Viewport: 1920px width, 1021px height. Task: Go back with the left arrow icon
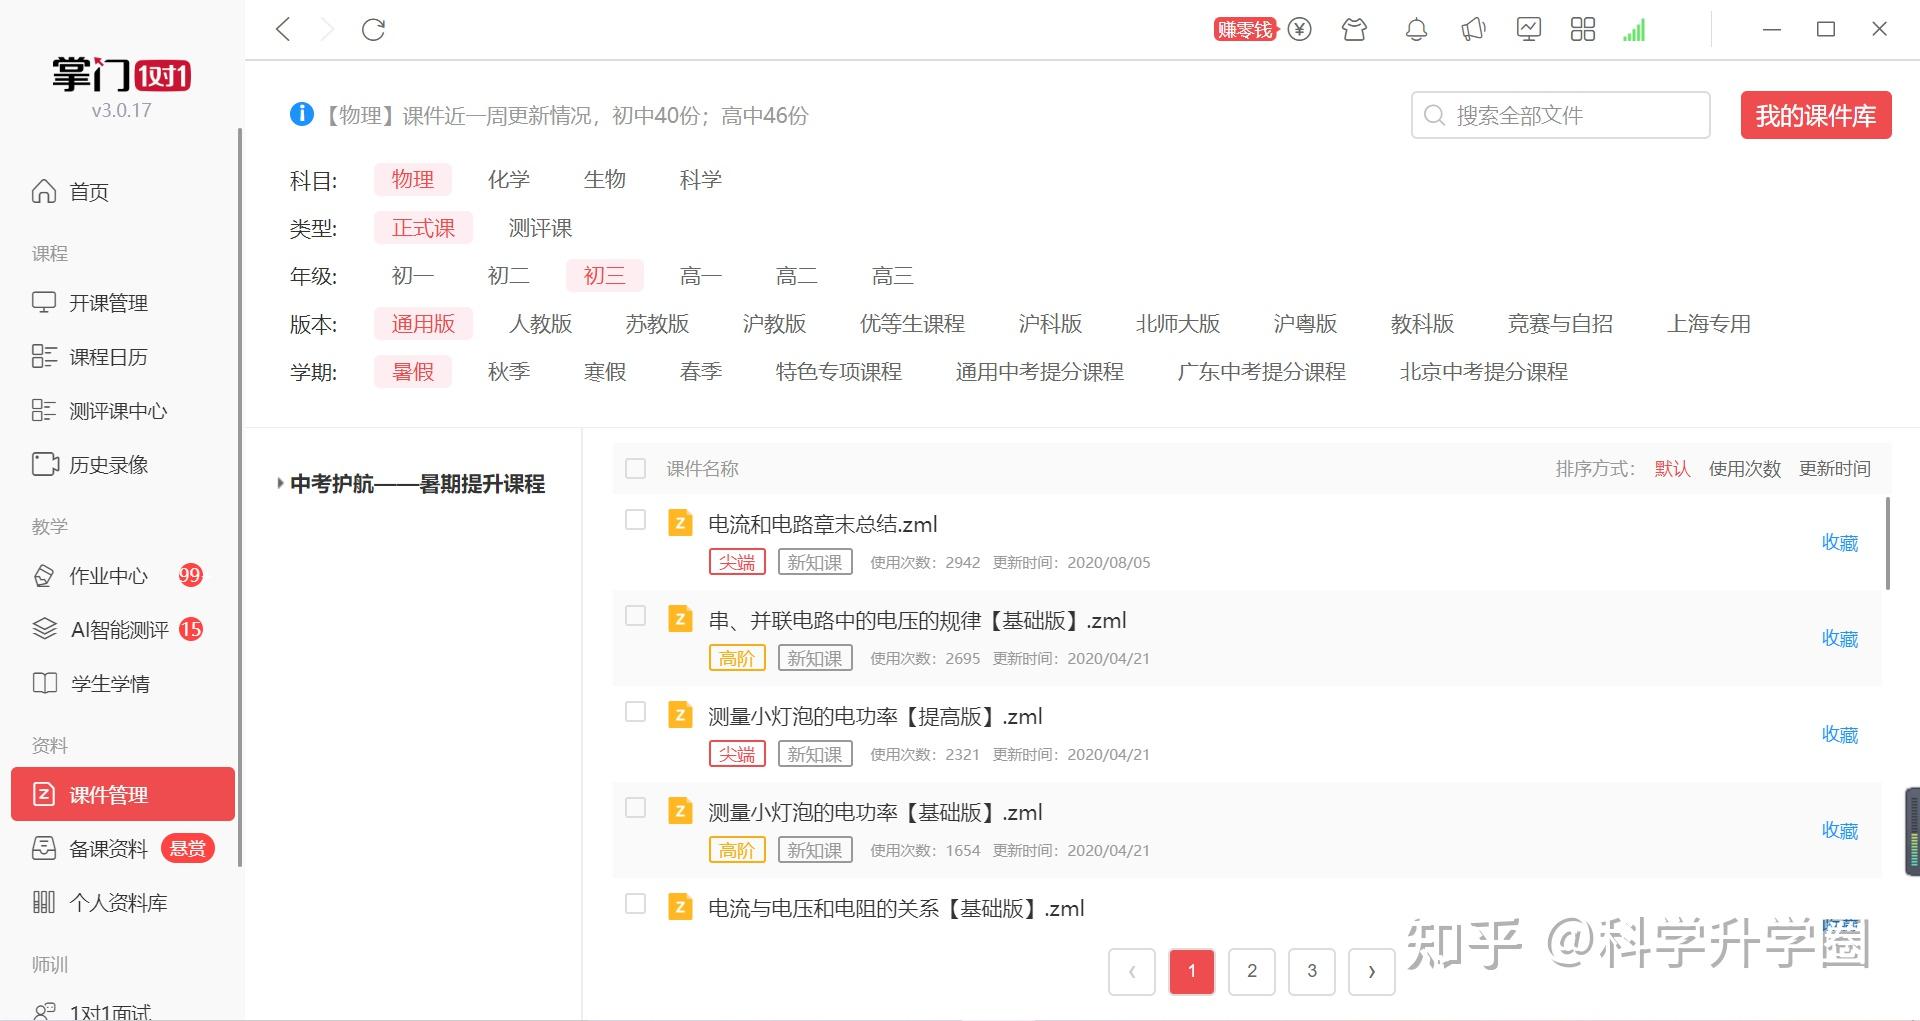pos(283,29)
